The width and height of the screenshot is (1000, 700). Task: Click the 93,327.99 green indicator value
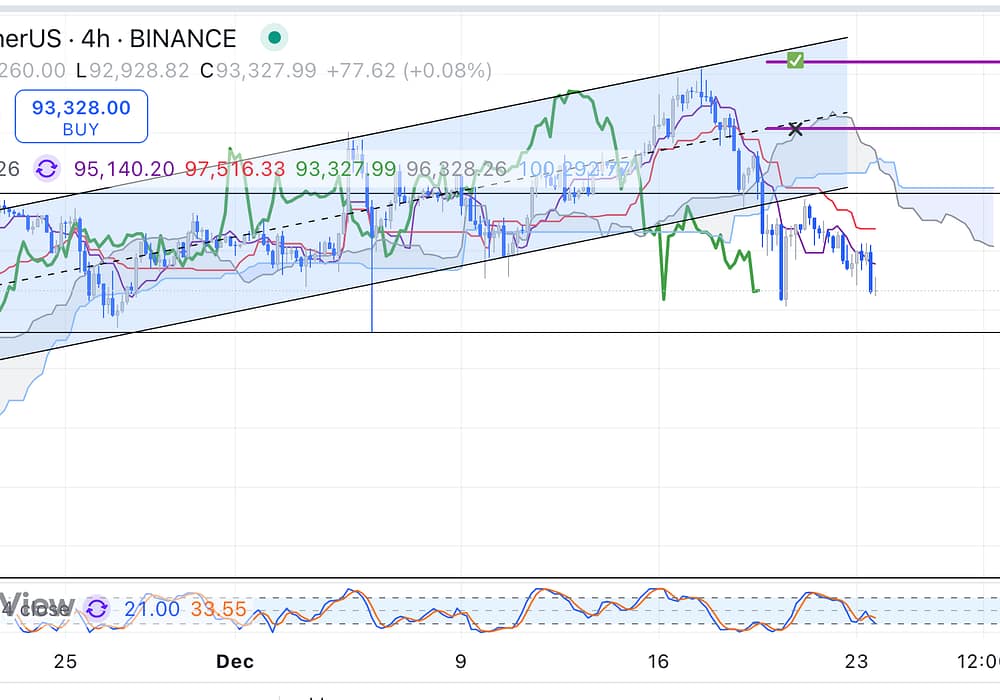(345, 169)
